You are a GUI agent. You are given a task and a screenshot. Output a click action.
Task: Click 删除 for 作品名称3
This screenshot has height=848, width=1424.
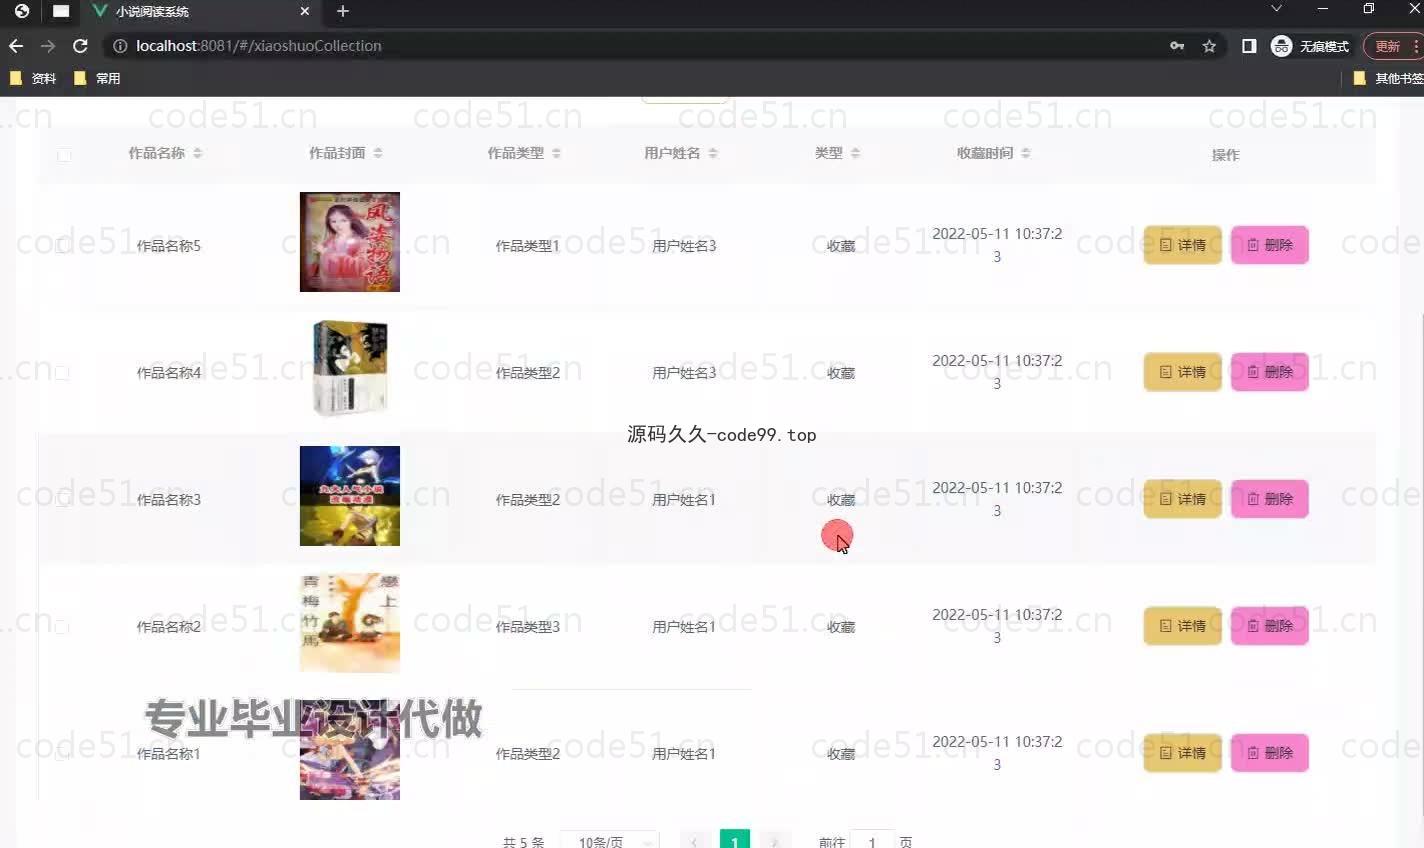(x=1270, y=499)
